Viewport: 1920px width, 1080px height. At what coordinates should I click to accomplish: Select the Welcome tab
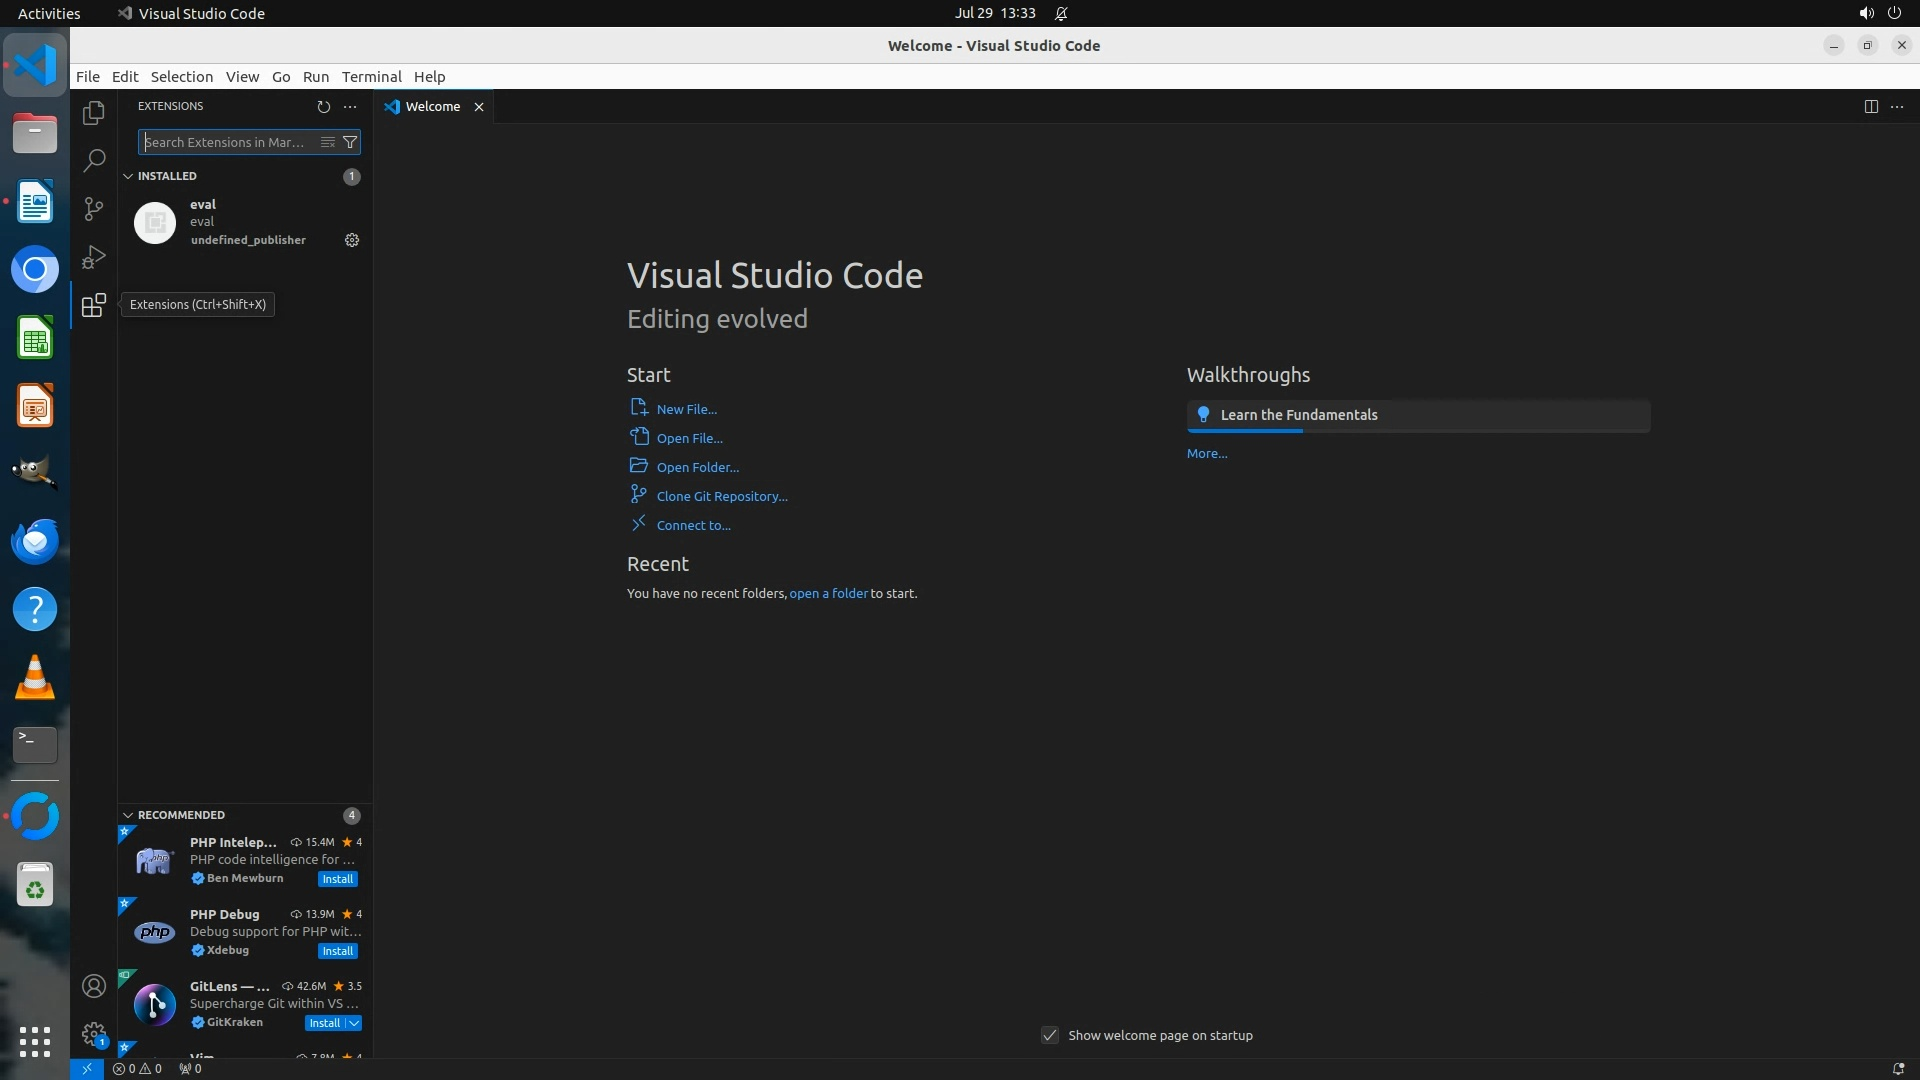pyautogui.click(x=432, y=106)
